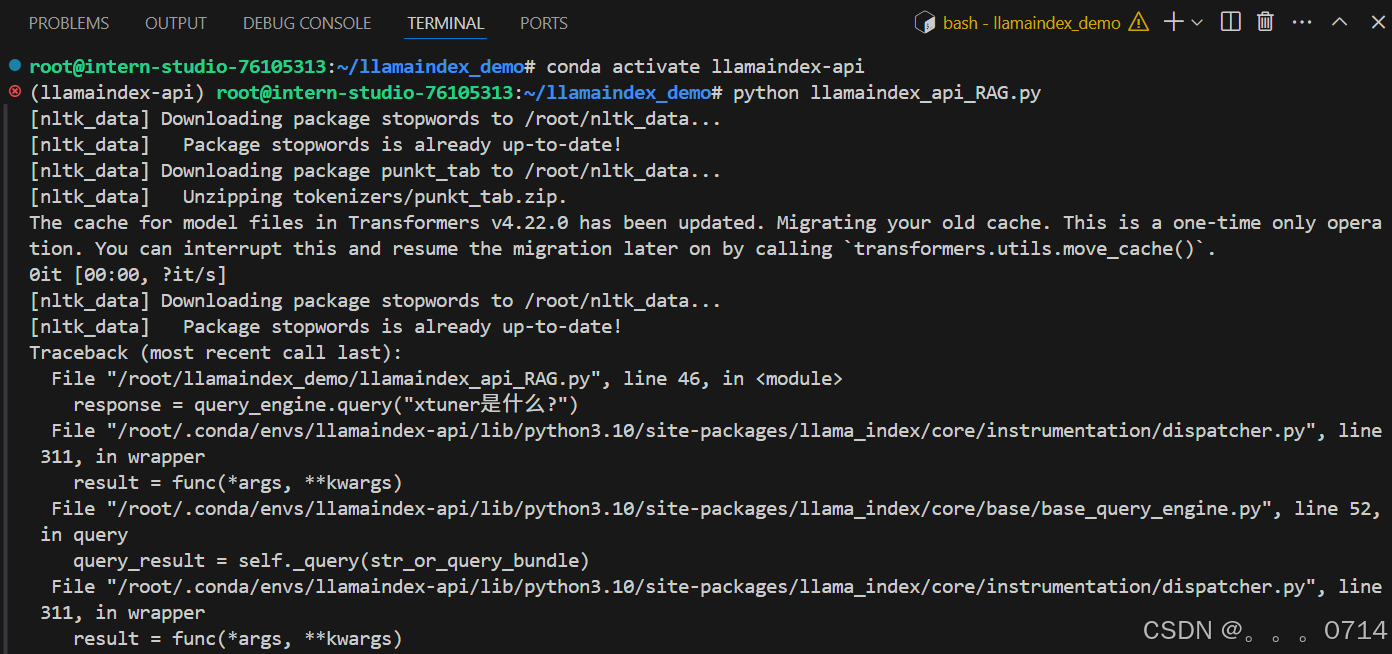Click the bash - llamaindex_demo terminal label
1392x654 pixels.
pos(1032,22)
